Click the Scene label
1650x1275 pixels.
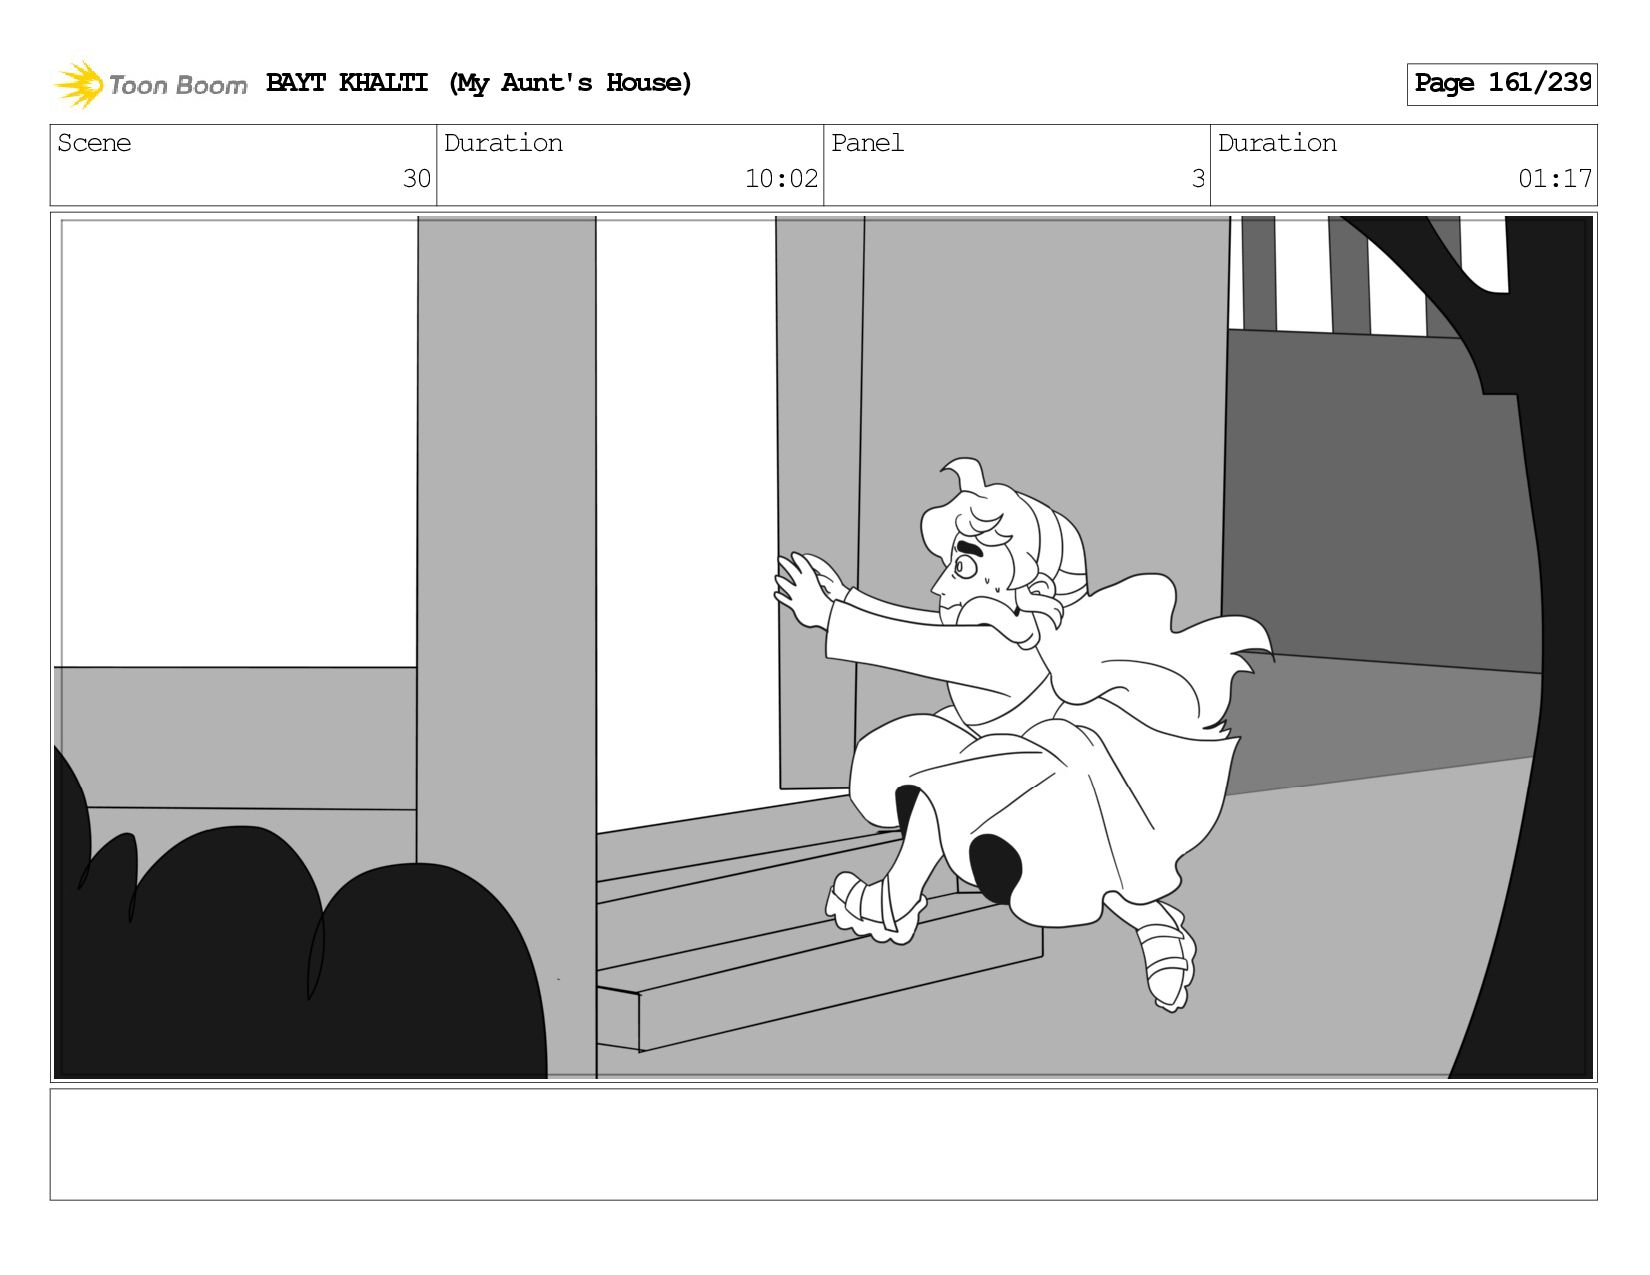point(94,143)
